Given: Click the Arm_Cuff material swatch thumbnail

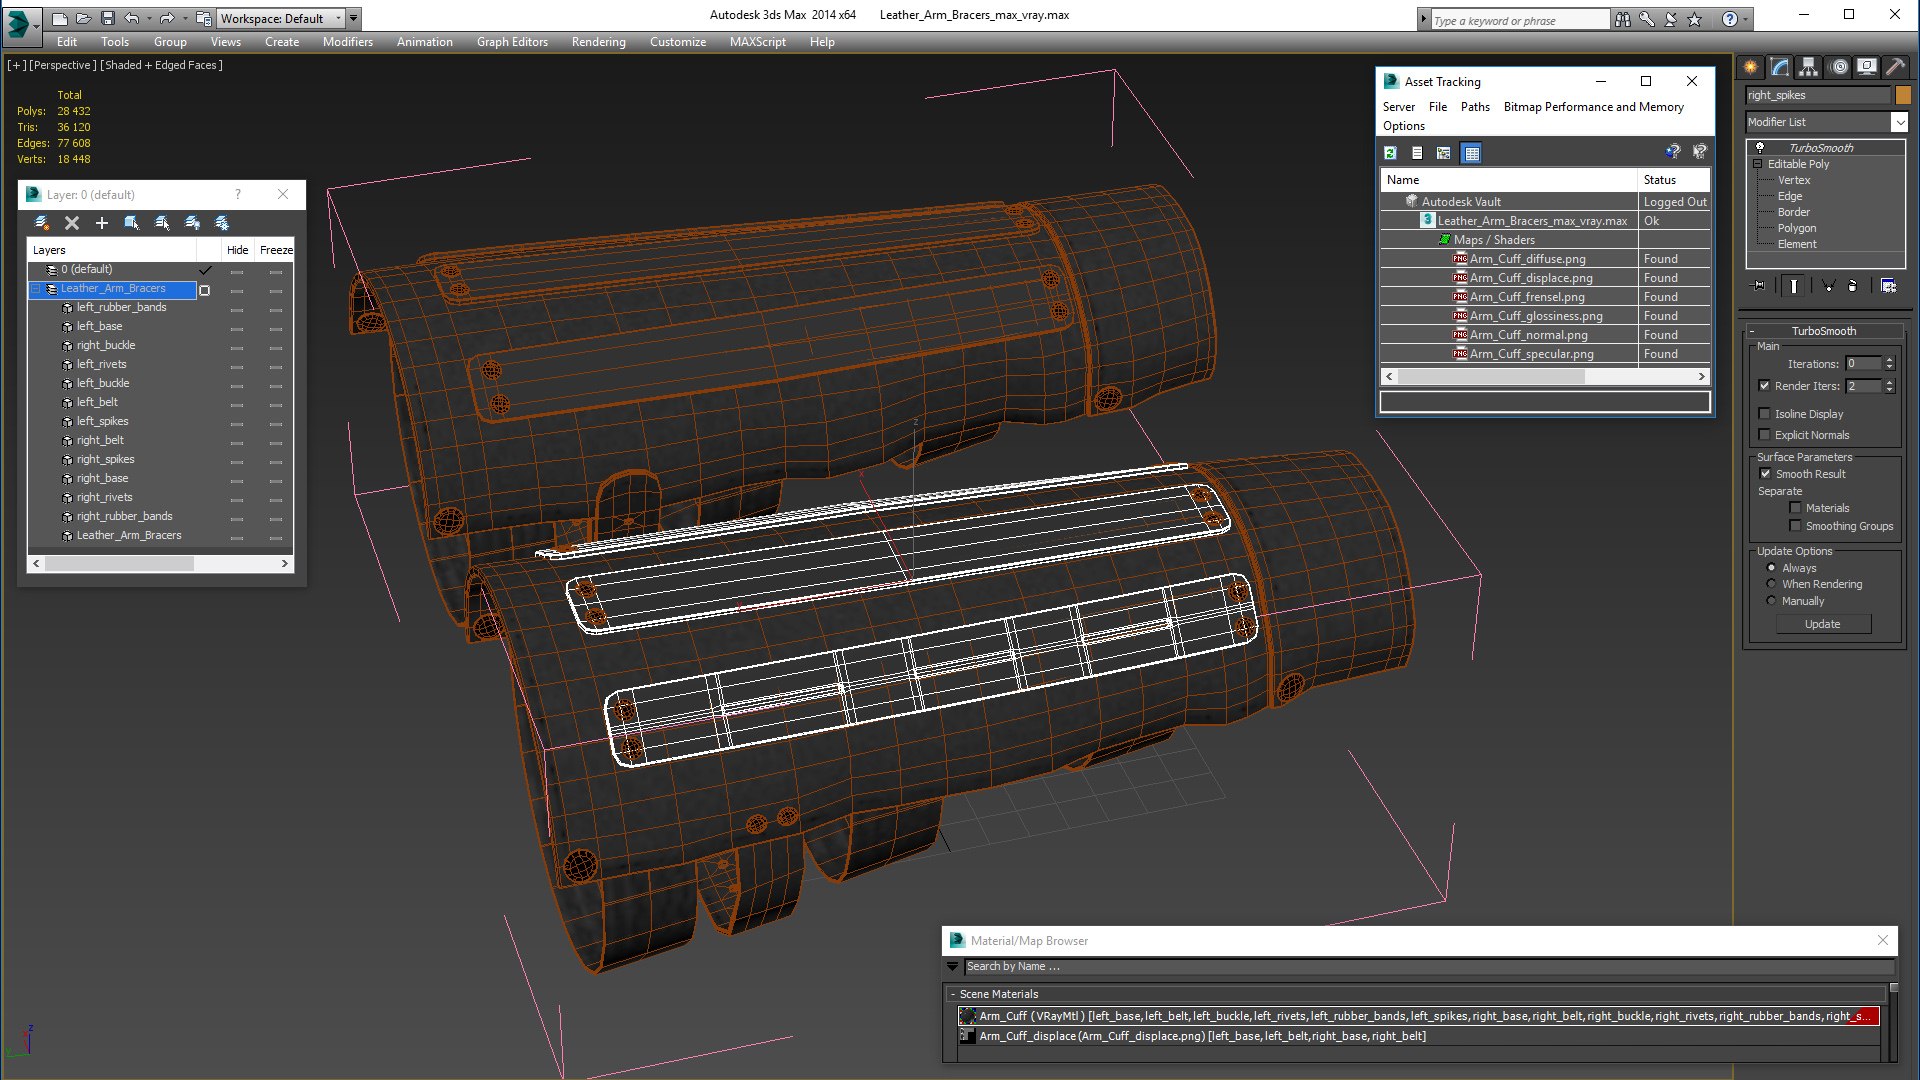Looking at the screenshot, I should coord(968,1016).
